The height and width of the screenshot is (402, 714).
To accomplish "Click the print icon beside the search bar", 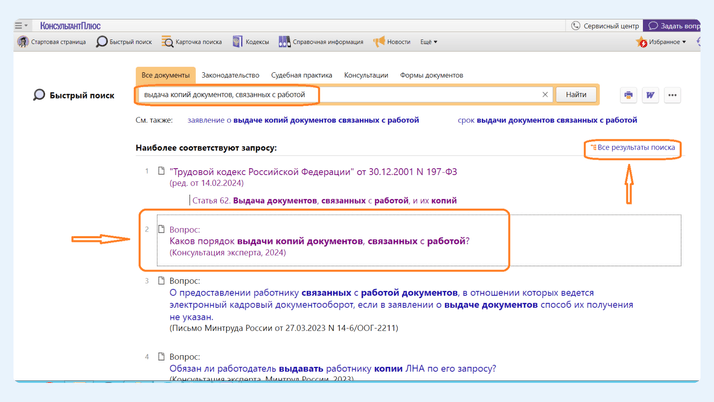I will [x=628, y=95].
